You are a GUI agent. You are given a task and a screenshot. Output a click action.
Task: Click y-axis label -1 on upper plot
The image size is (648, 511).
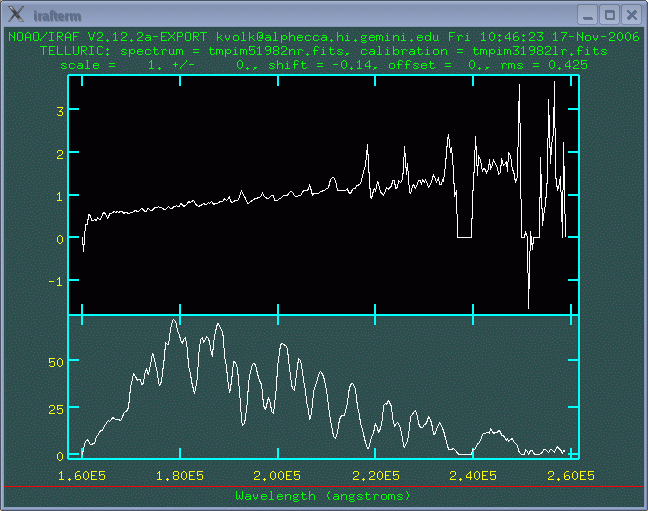coord(56,282)
